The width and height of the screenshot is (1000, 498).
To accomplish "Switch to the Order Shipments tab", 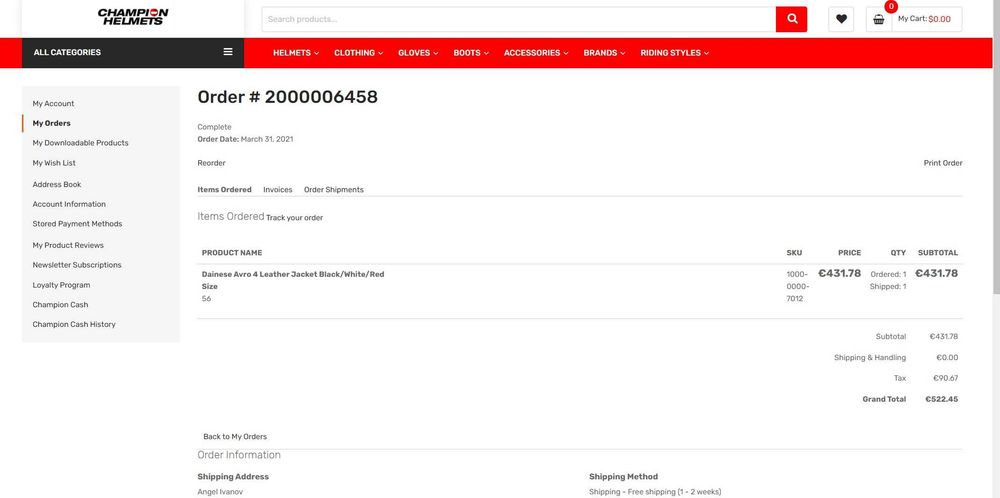I will pyautogui.click(x=334, y=190).
